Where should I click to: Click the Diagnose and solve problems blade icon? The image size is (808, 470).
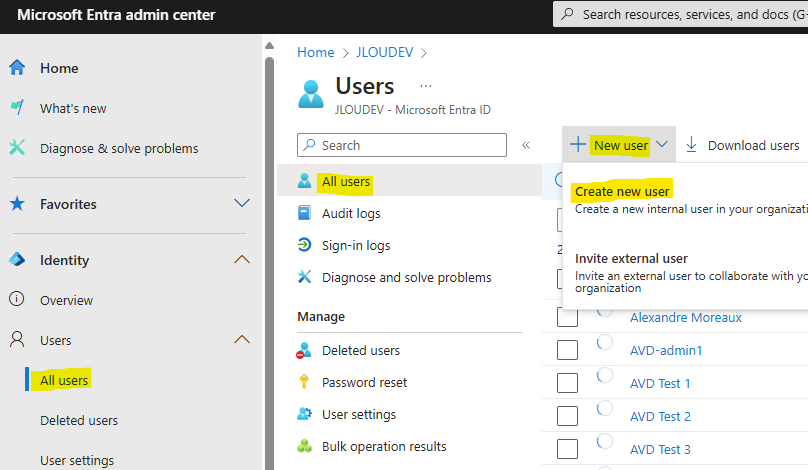305,277
